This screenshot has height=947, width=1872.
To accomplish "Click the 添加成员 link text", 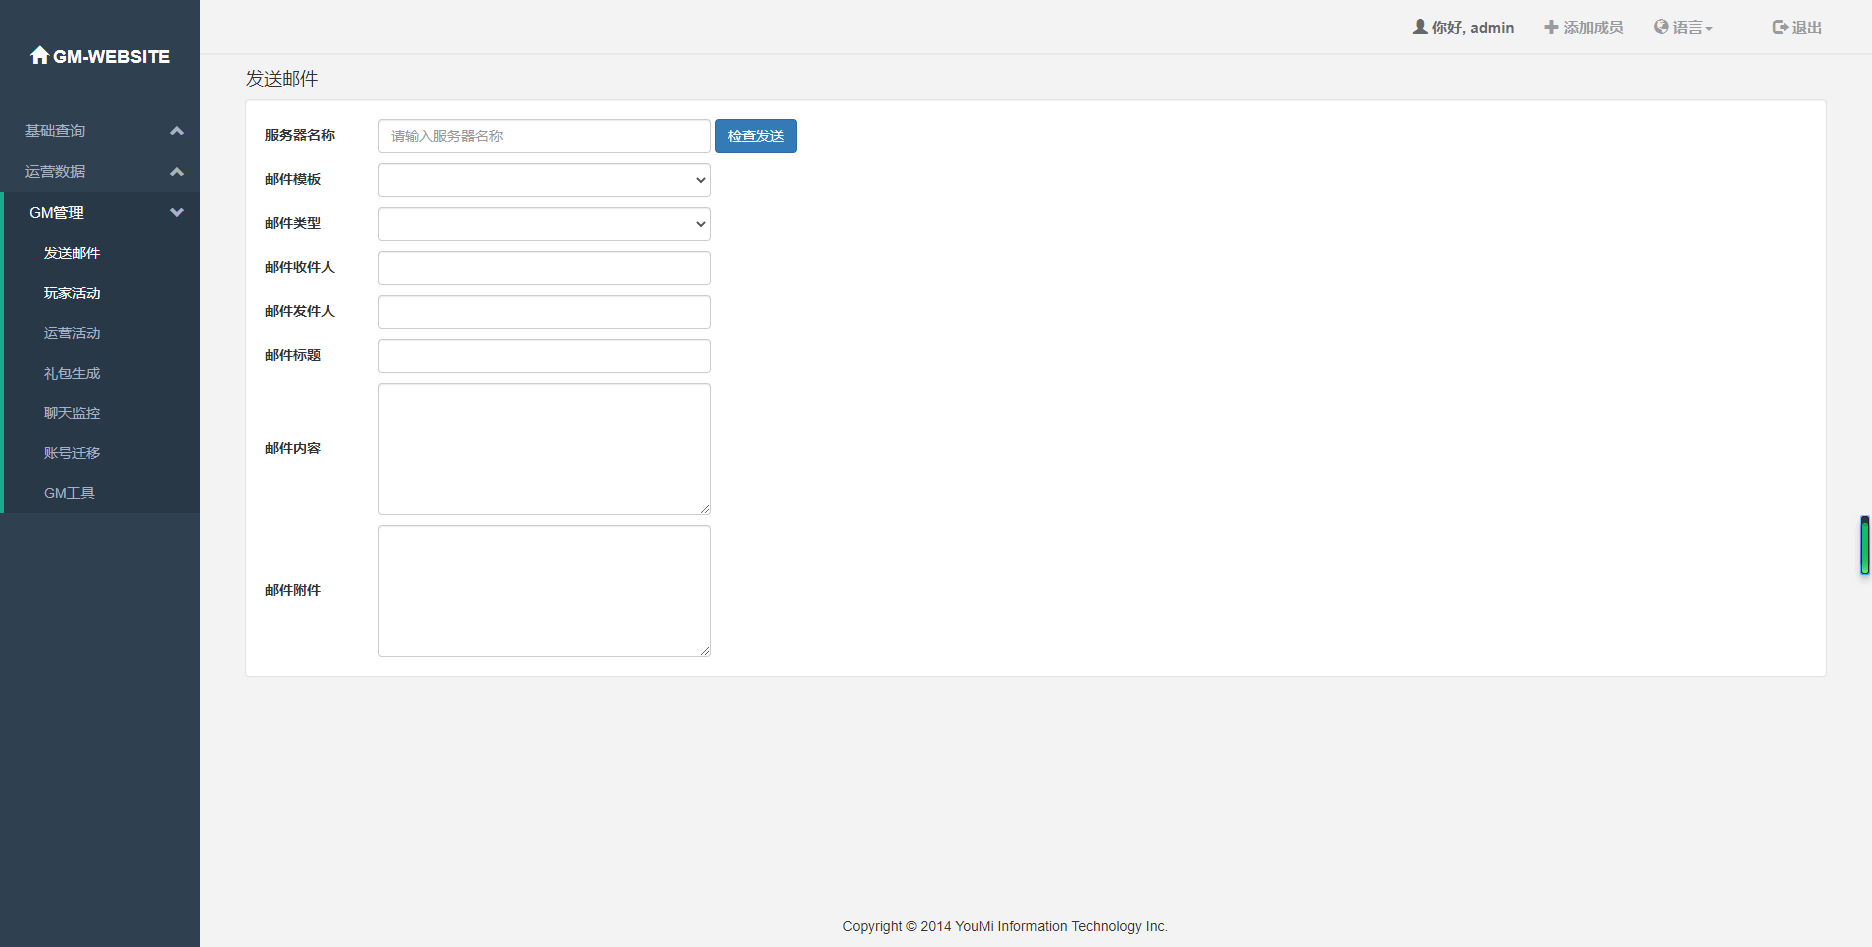I will 1593,27.
